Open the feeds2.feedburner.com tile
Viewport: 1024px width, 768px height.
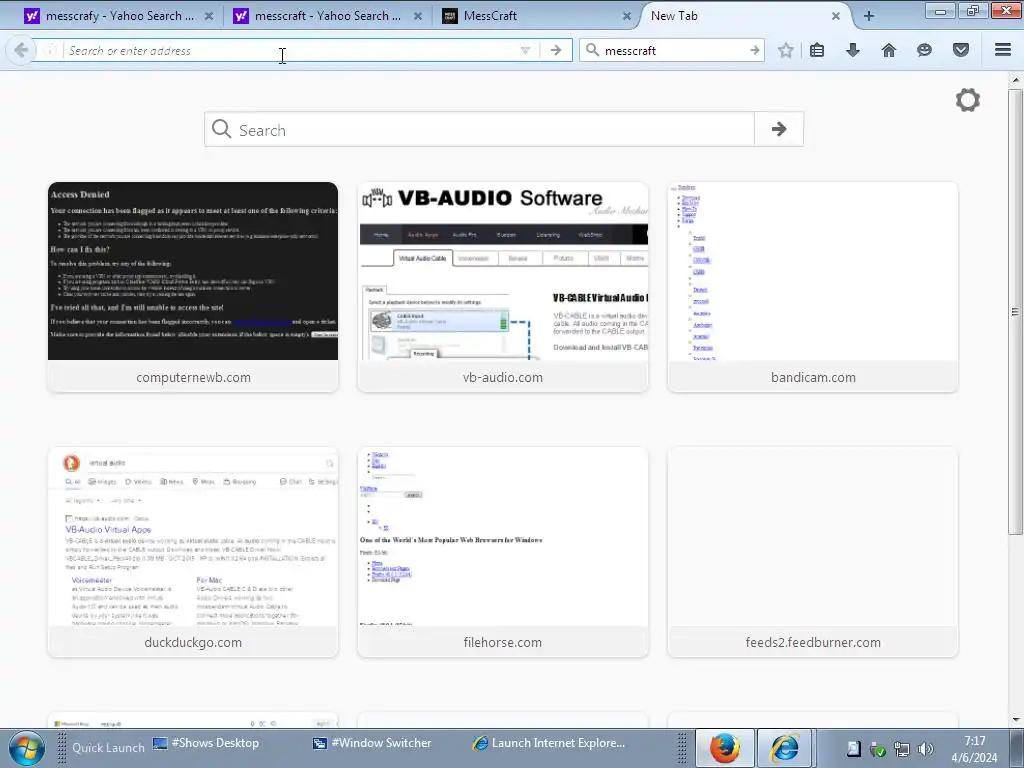coord(813,552)
